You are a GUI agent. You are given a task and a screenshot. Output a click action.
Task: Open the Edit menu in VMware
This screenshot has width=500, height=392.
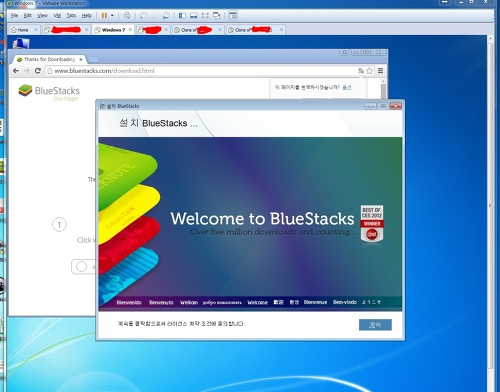27,16
